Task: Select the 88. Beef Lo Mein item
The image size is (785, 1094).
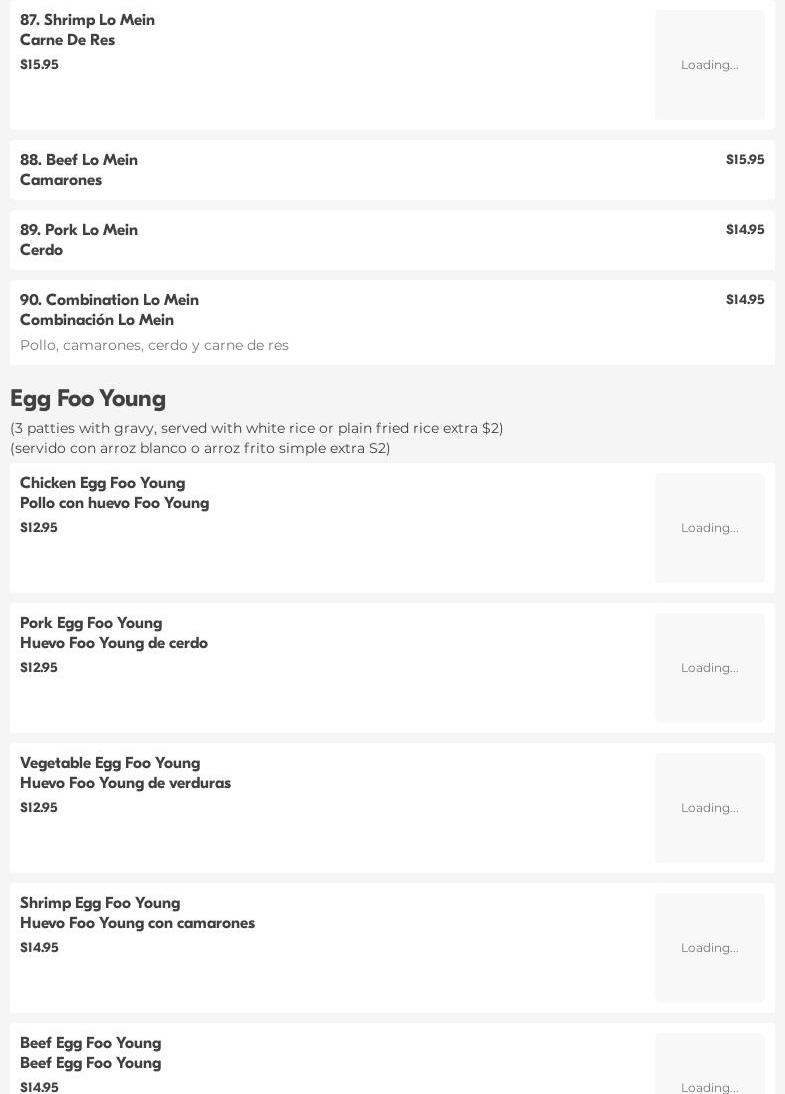Action: pyautogui.click(x=392, y=170)
